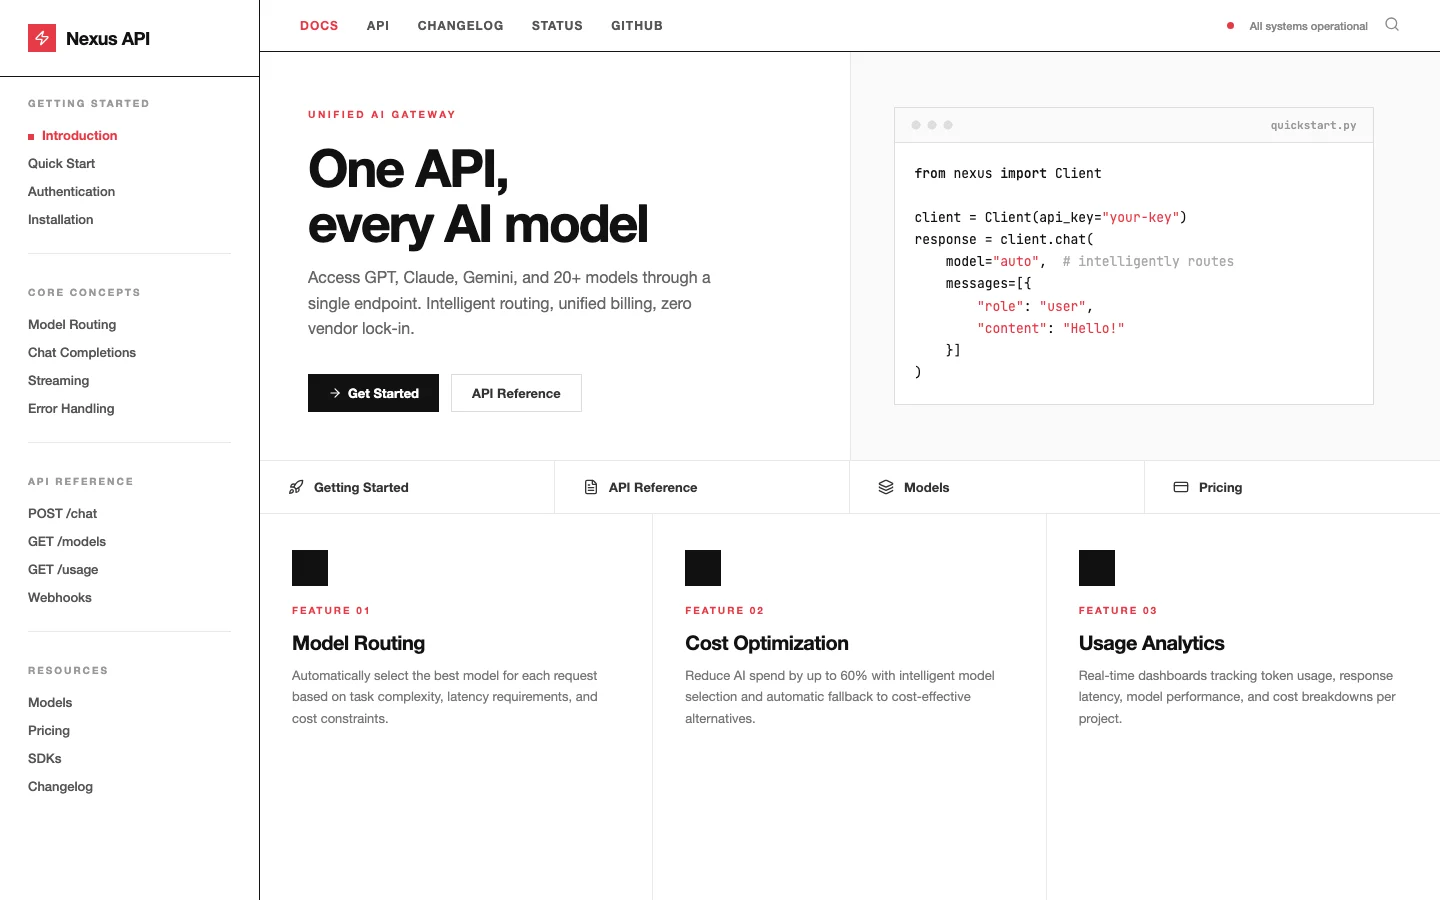
Task: Go to STATUS in the top navigation
Action: 557,26
